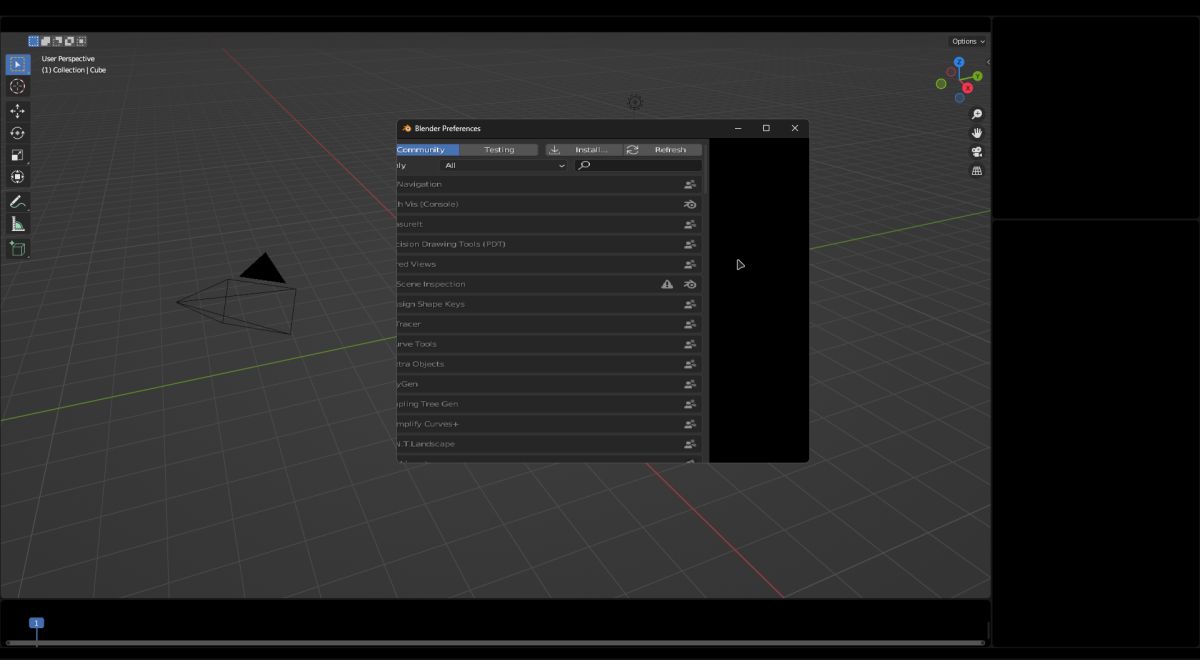
Task: Select the light object in viewport
Action: pyautogui.click(x=635, y=102)
